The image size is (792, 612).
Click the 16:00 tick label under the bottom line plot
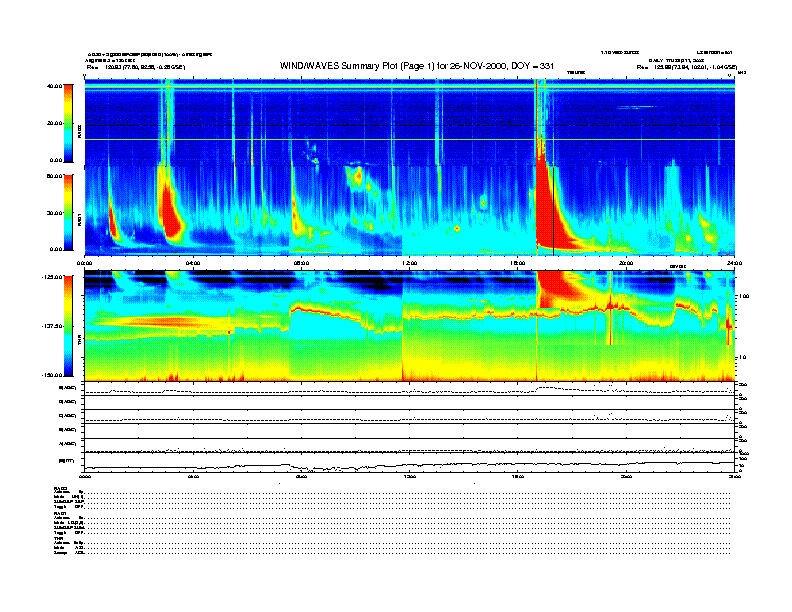click(x=518, y=476)
